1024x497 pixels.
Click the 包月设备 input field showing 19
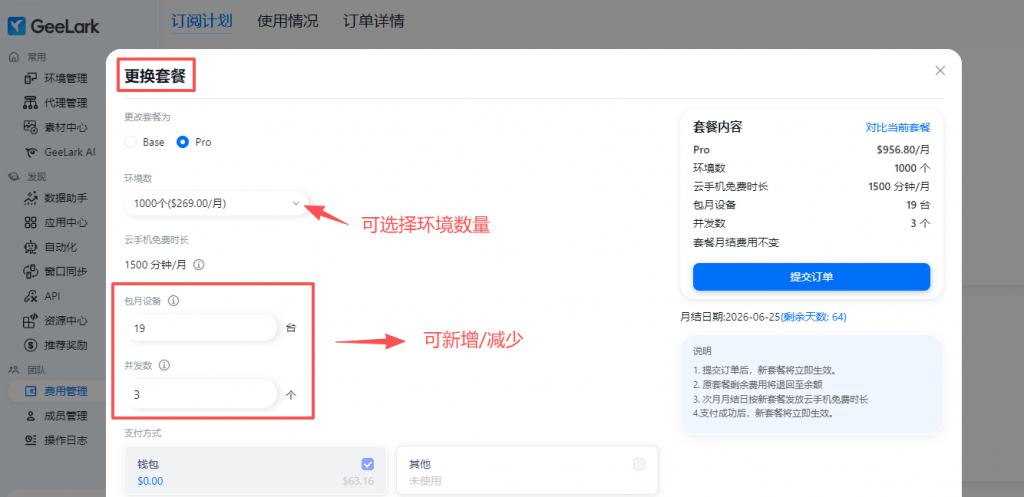[x=201, y=328]
